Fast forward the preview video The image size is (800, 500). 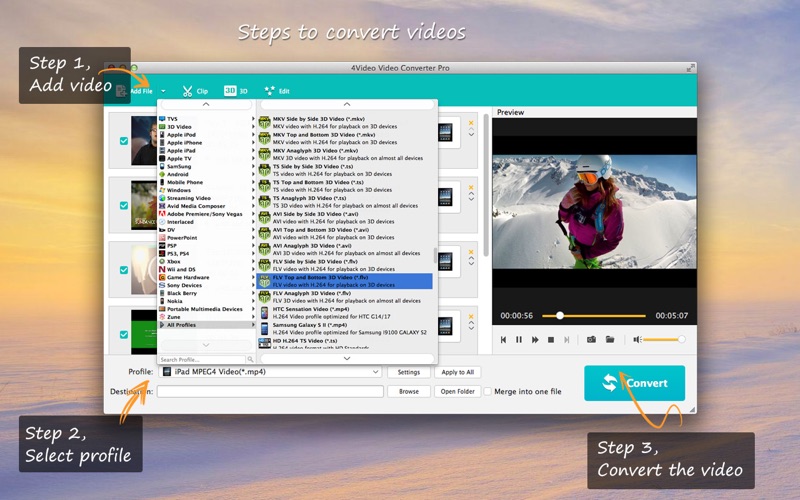pyautogui.click(x=535, y=339)
